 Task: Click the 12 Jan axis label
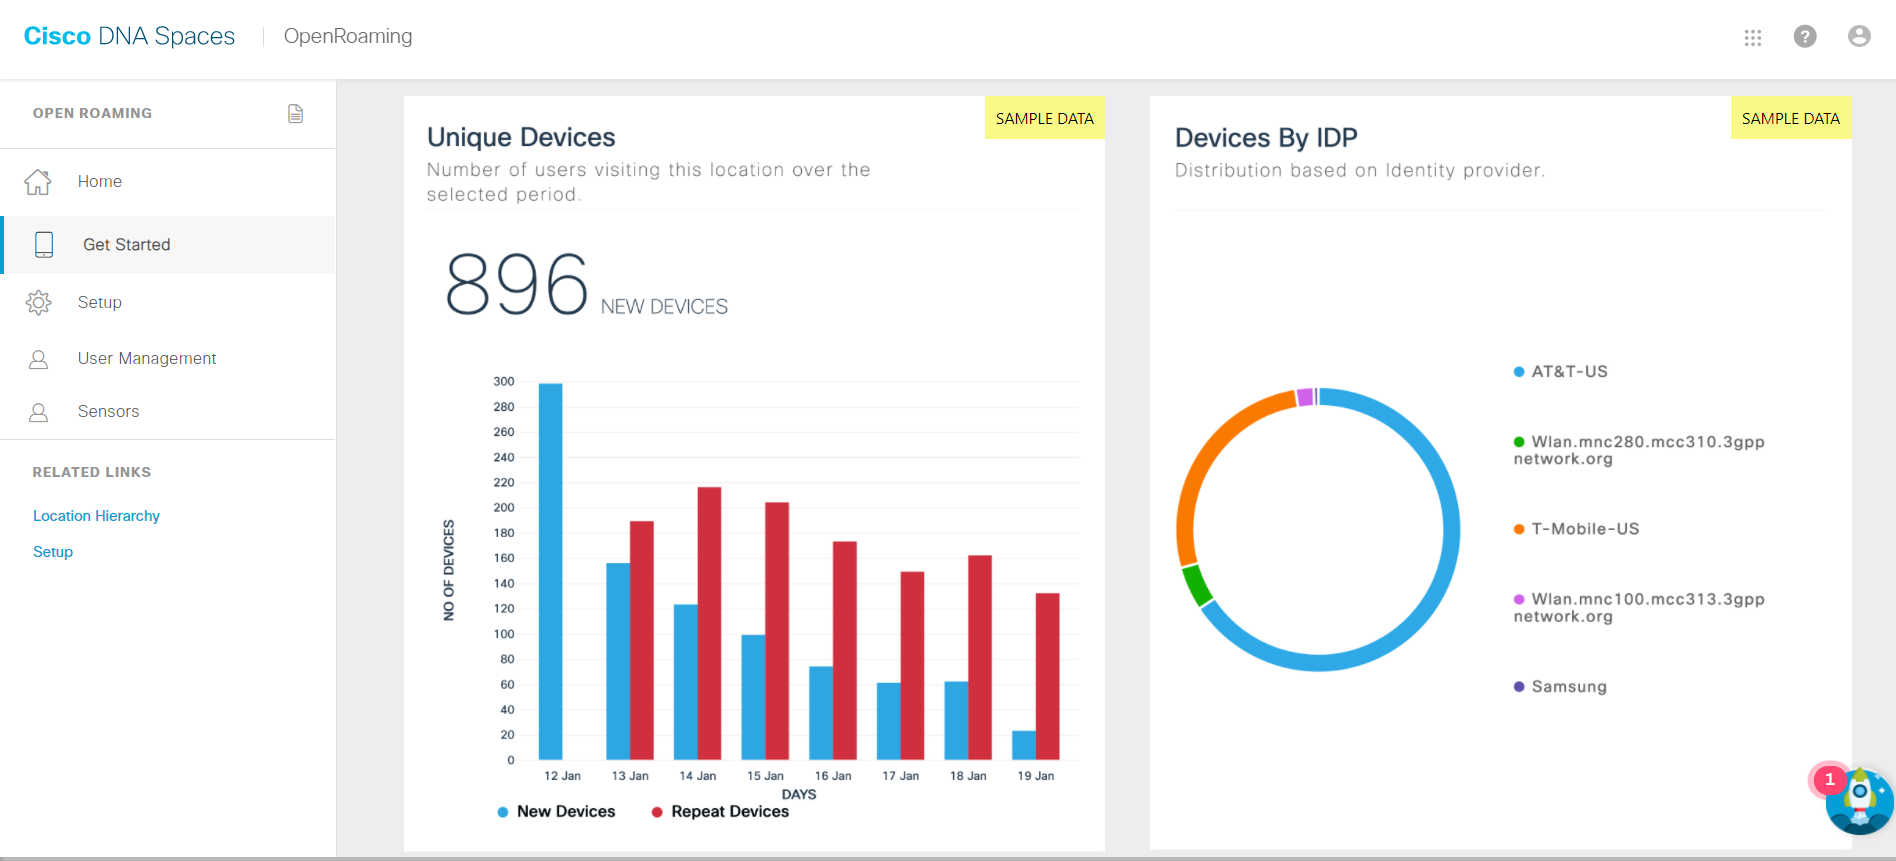(562, 776)
